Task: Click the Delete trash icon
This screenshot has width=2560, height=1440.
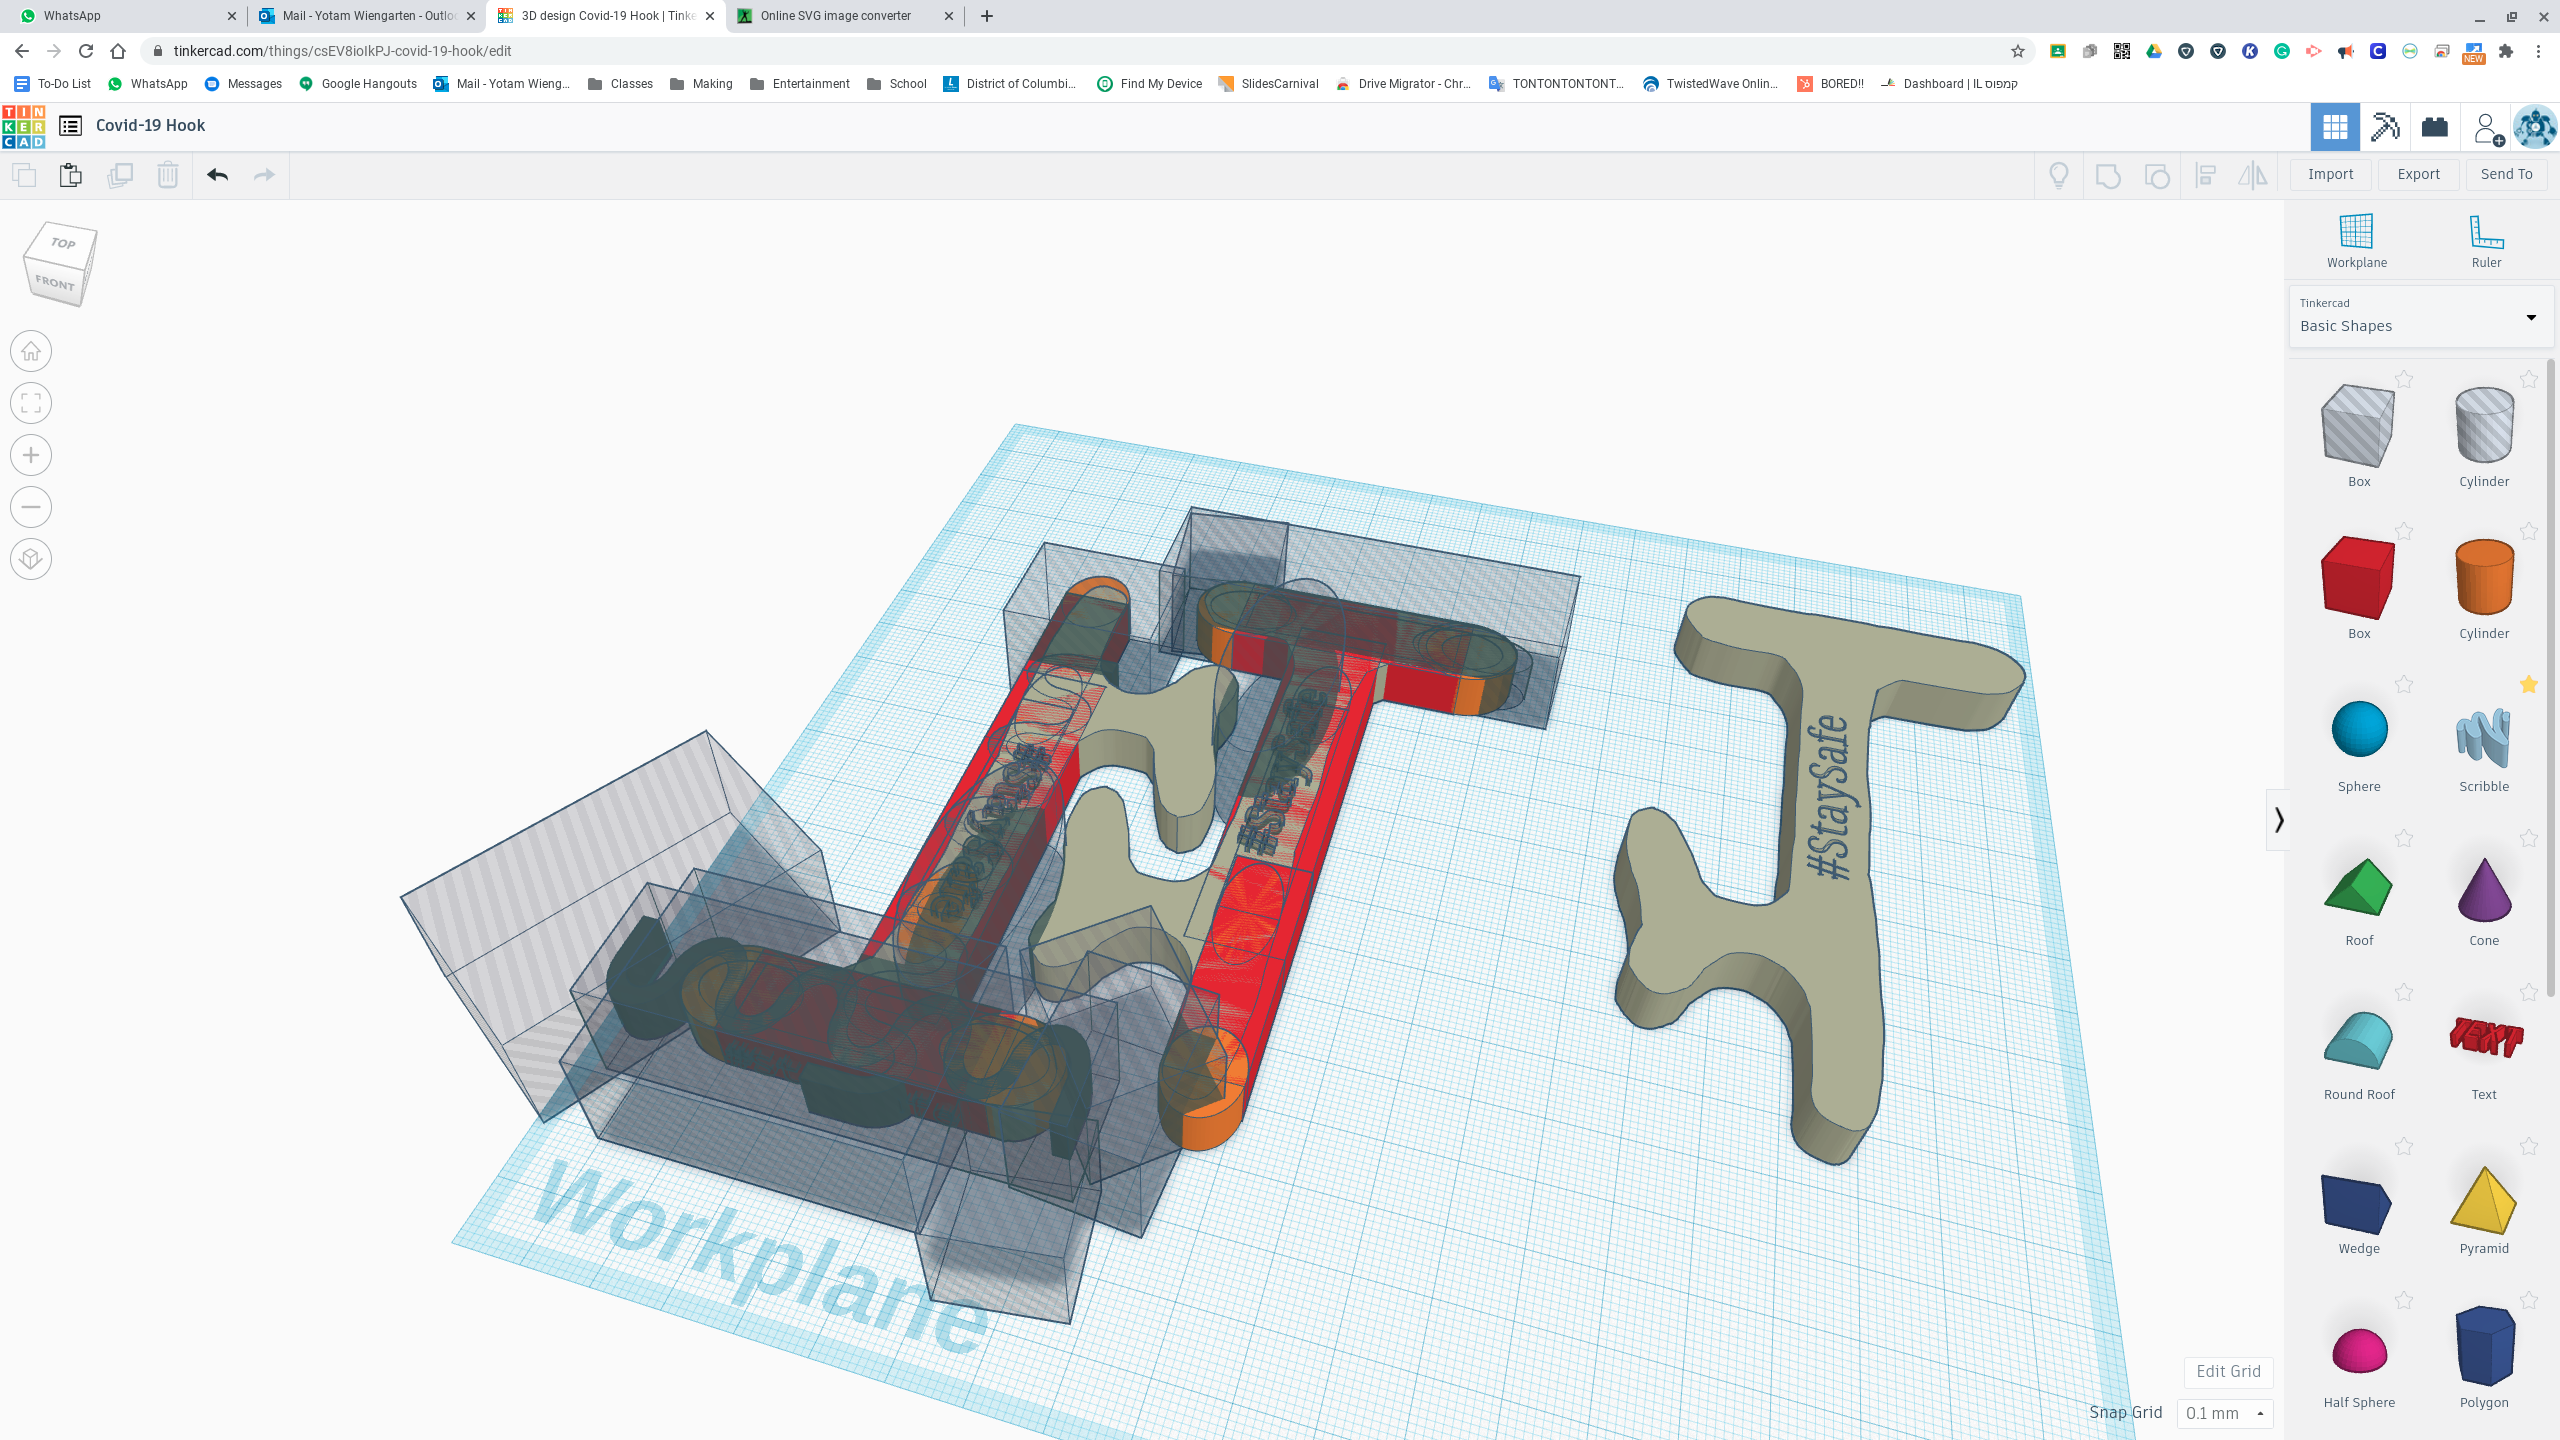Action: point(168,175)
